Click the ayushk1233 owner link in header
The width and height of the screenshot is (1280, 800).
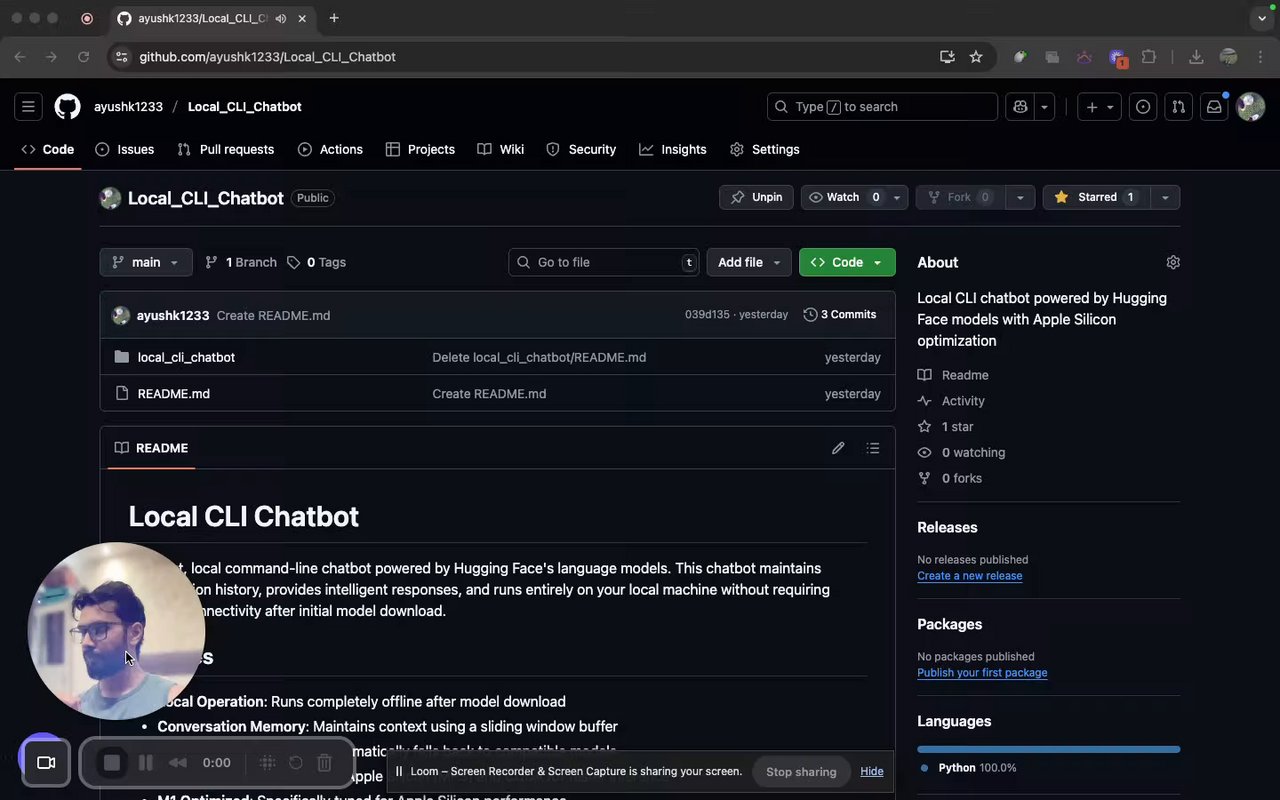(x=128, y=107)
